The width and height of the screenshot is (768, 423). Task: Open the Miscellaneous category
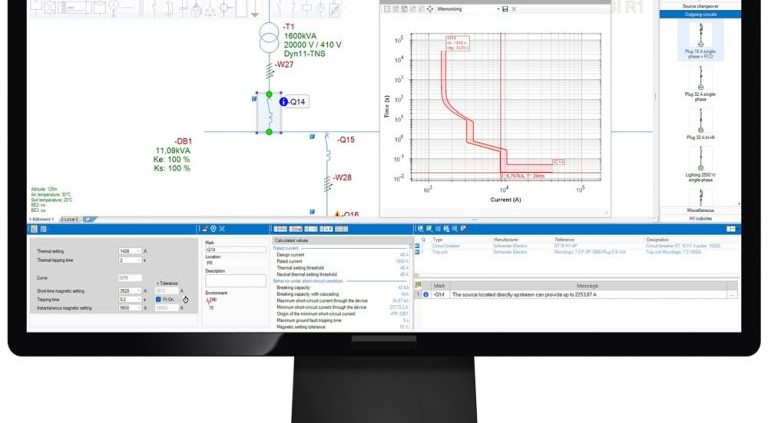700,211
